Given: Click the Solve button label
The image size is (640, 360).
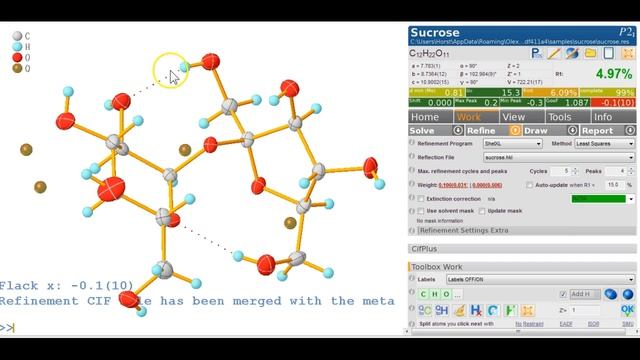Looking at the screenshot, I should [x=422, y=131].
